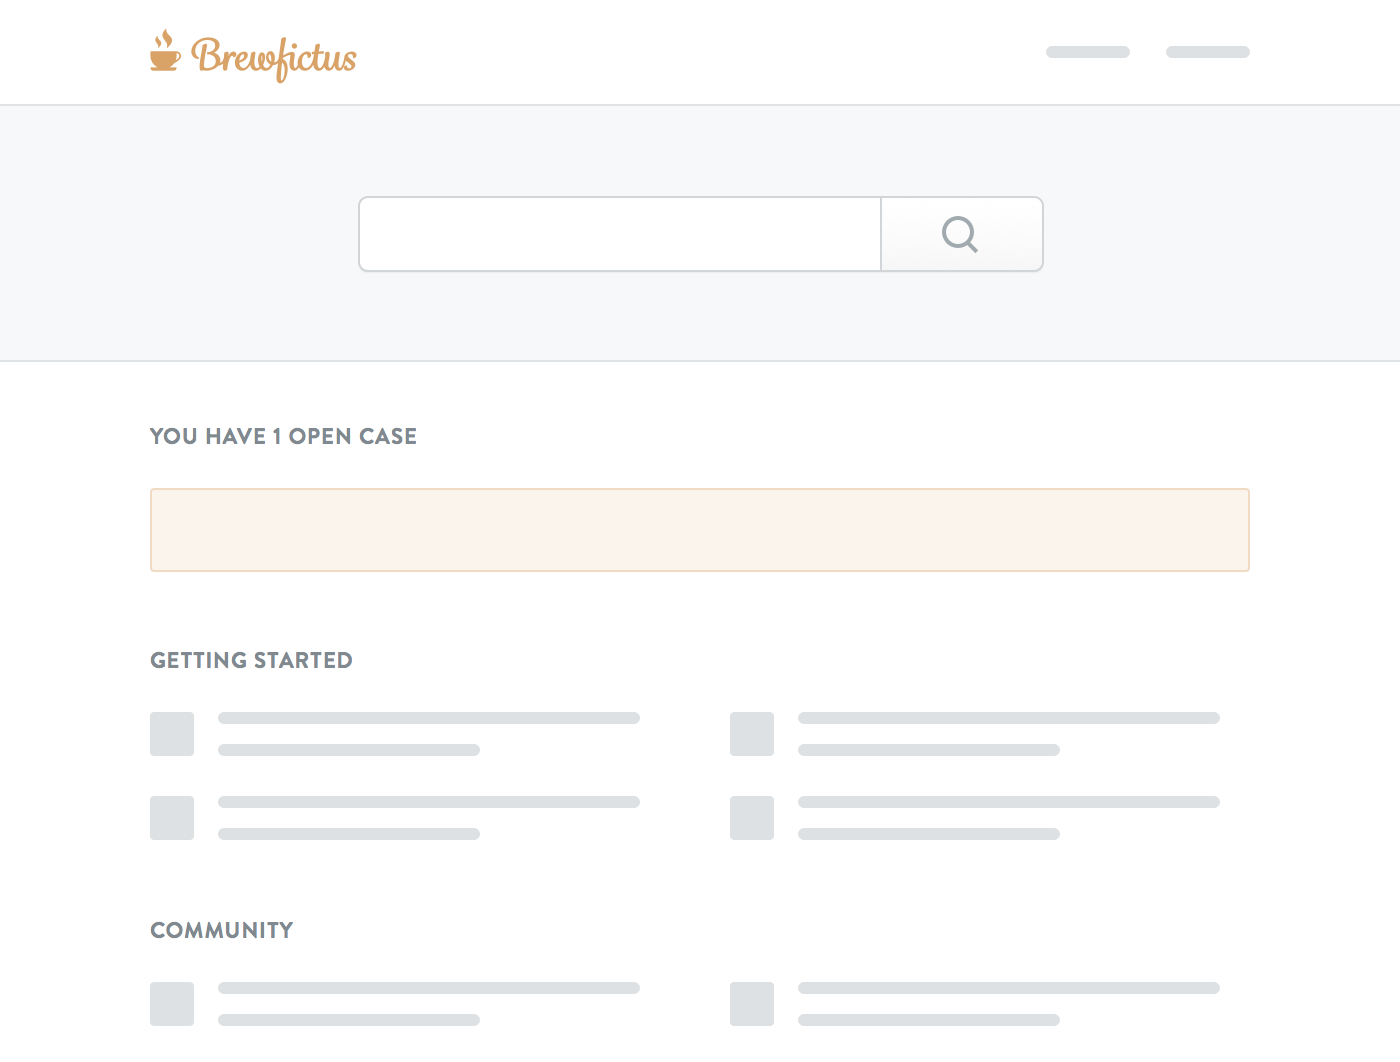1400x1062 pixels.
Task: Open the first header navigation placeholder link
Action: [x=1088, y=52]
